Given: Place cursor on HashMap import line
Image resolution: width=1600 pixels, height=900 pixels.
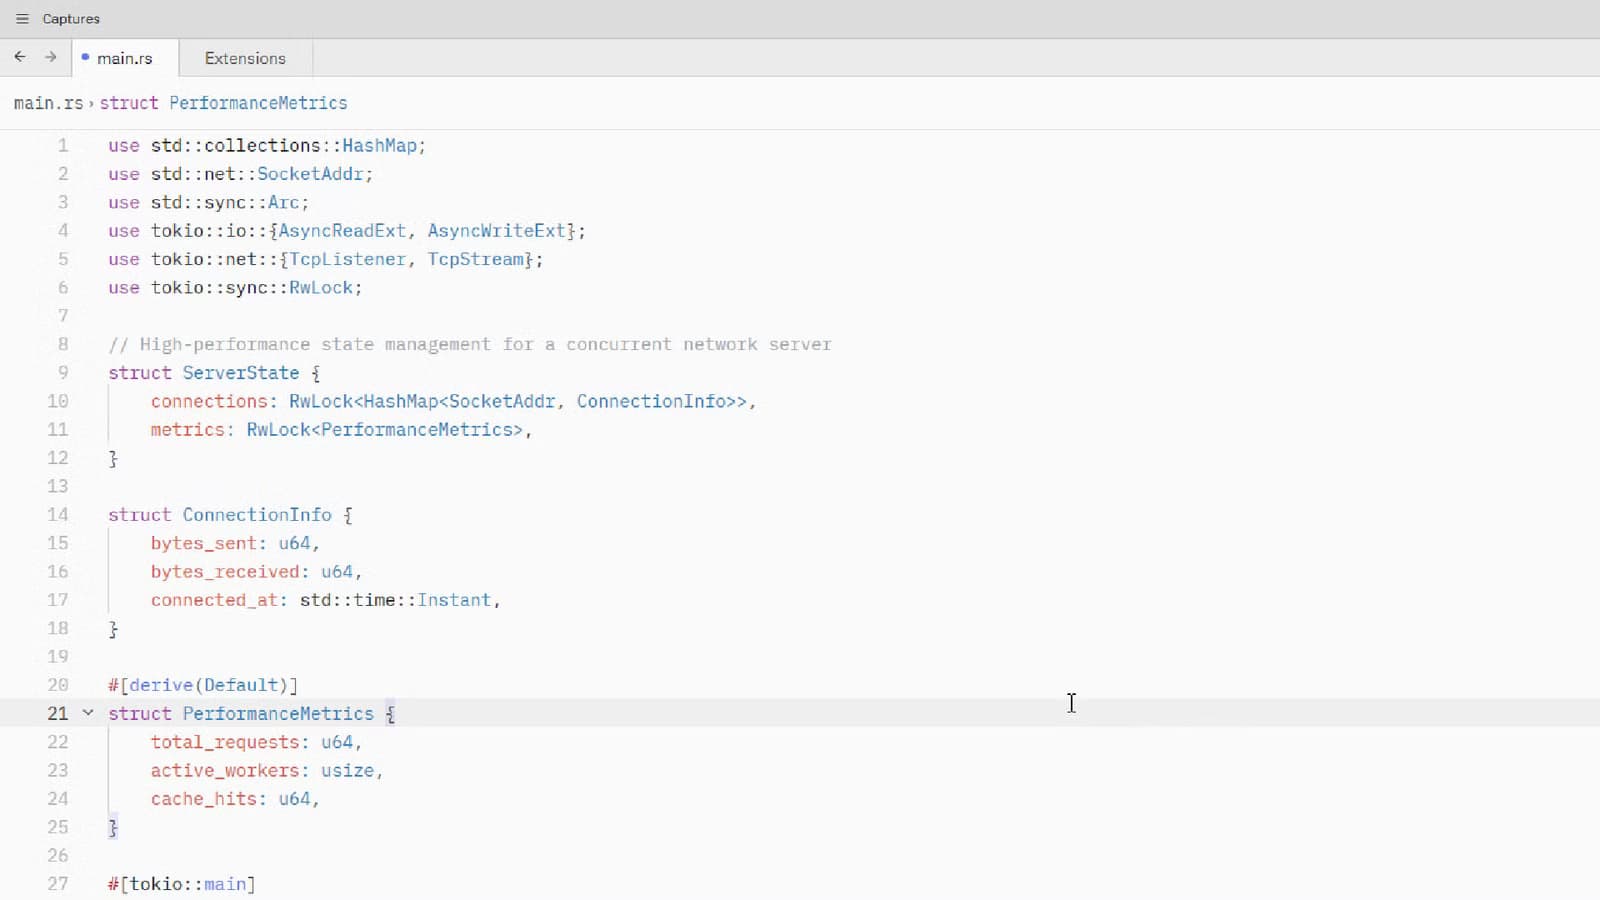Looking at the screenshot, I should tap(267, 145).
